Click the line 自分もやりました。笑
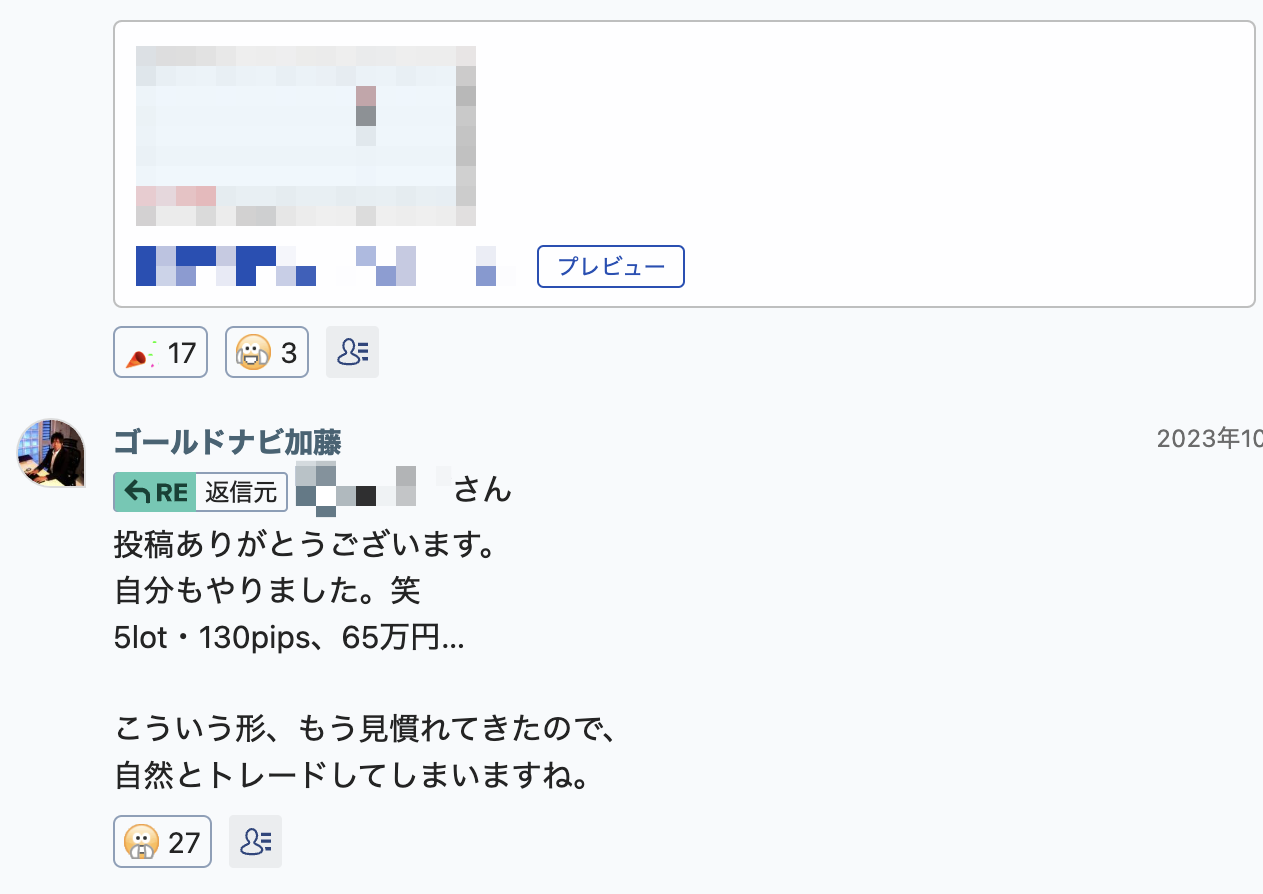The height and width of the screenshot is (894, 1263). pyautogui.click(x=267, y=591)
